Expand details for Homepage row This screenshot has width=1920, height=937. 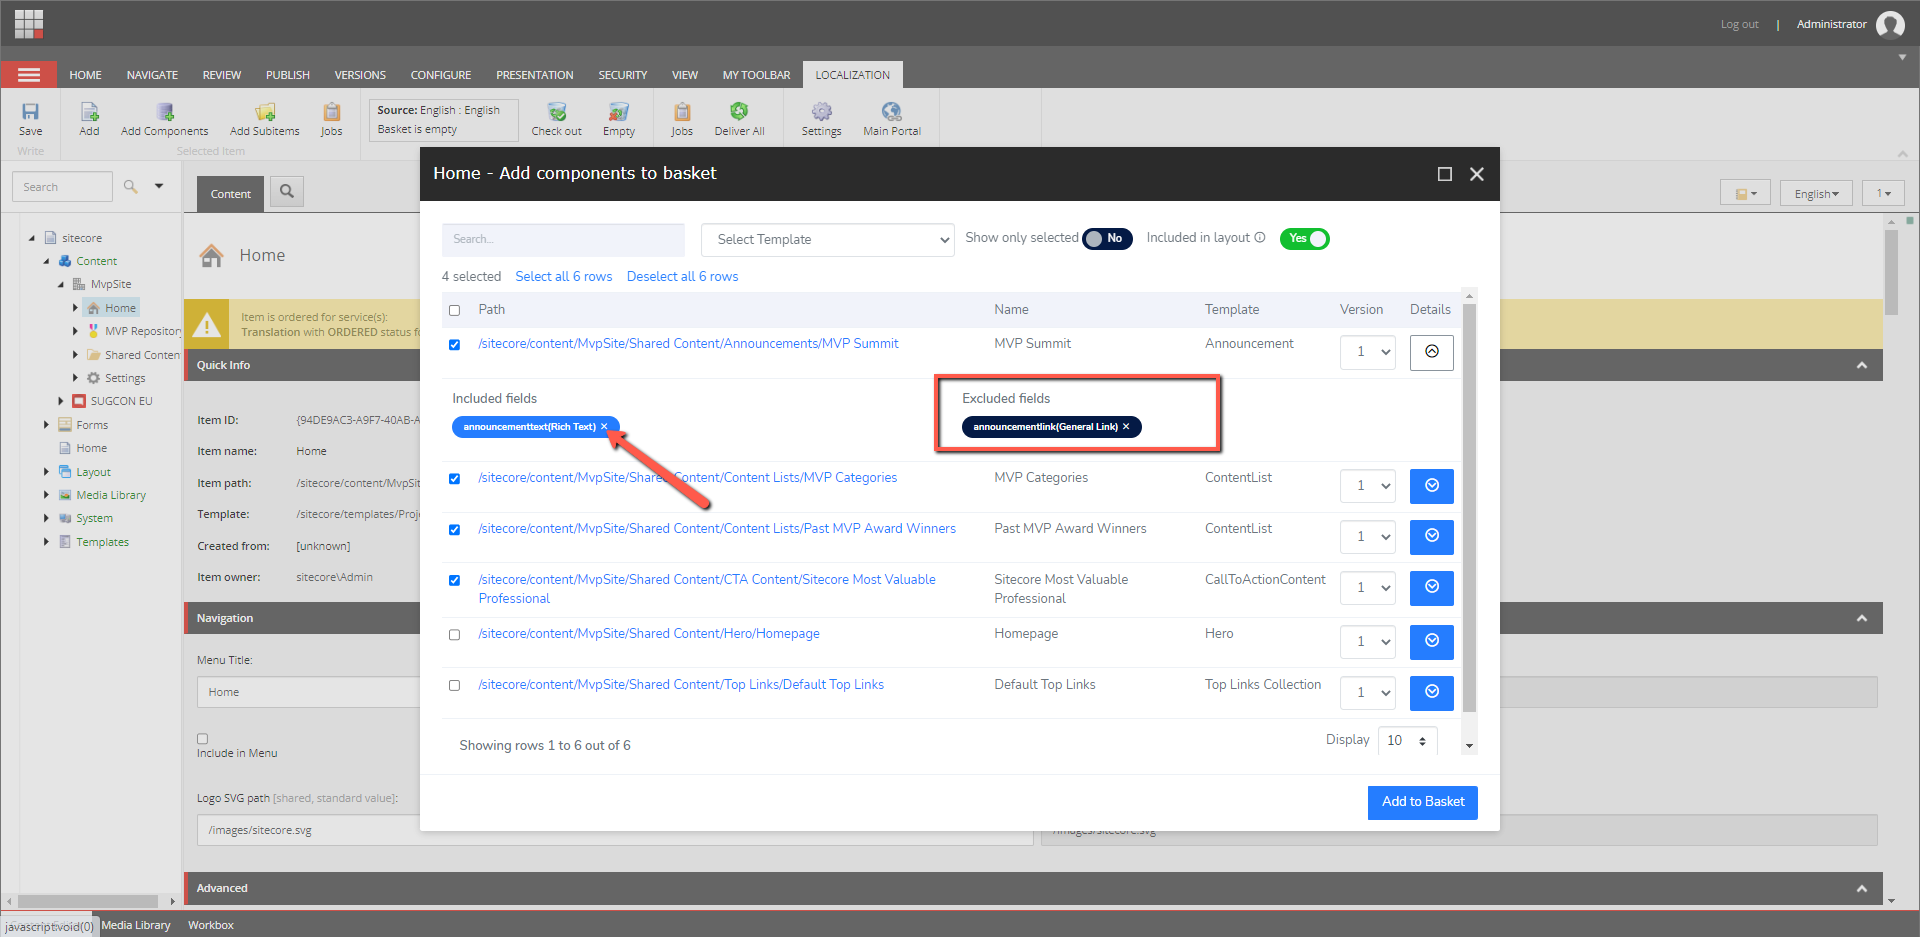[x=1432, y=642]
